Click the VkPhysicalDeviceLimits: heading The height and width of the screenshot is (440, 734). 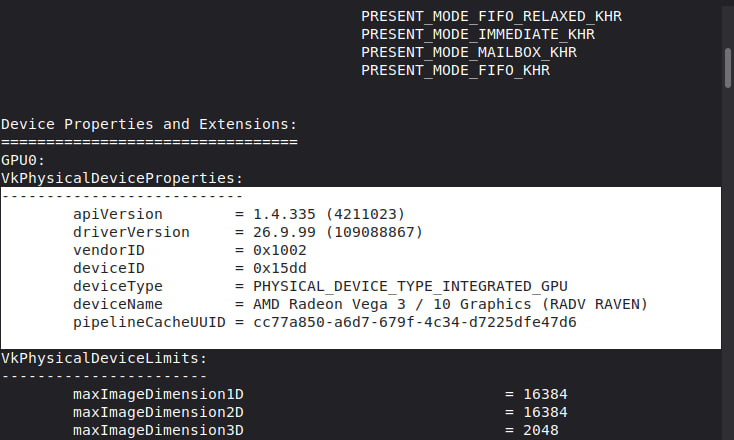click(x=104, y=358)
